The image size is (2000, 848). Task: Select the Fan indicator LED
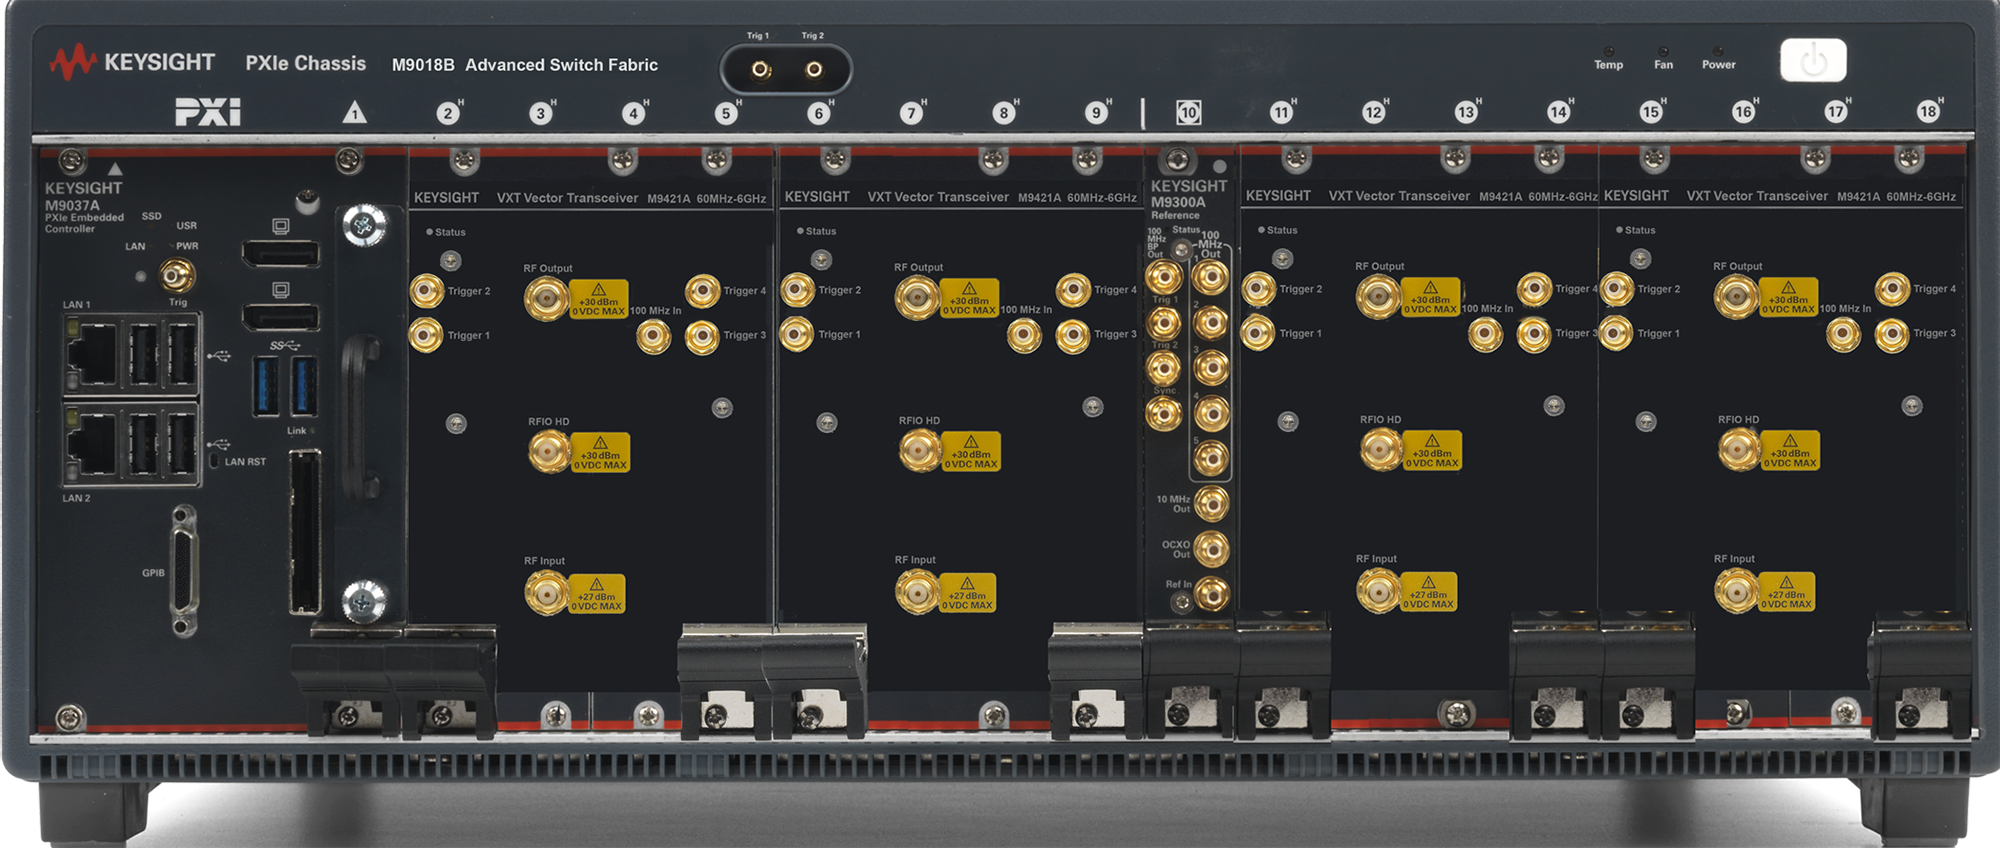1663,51
